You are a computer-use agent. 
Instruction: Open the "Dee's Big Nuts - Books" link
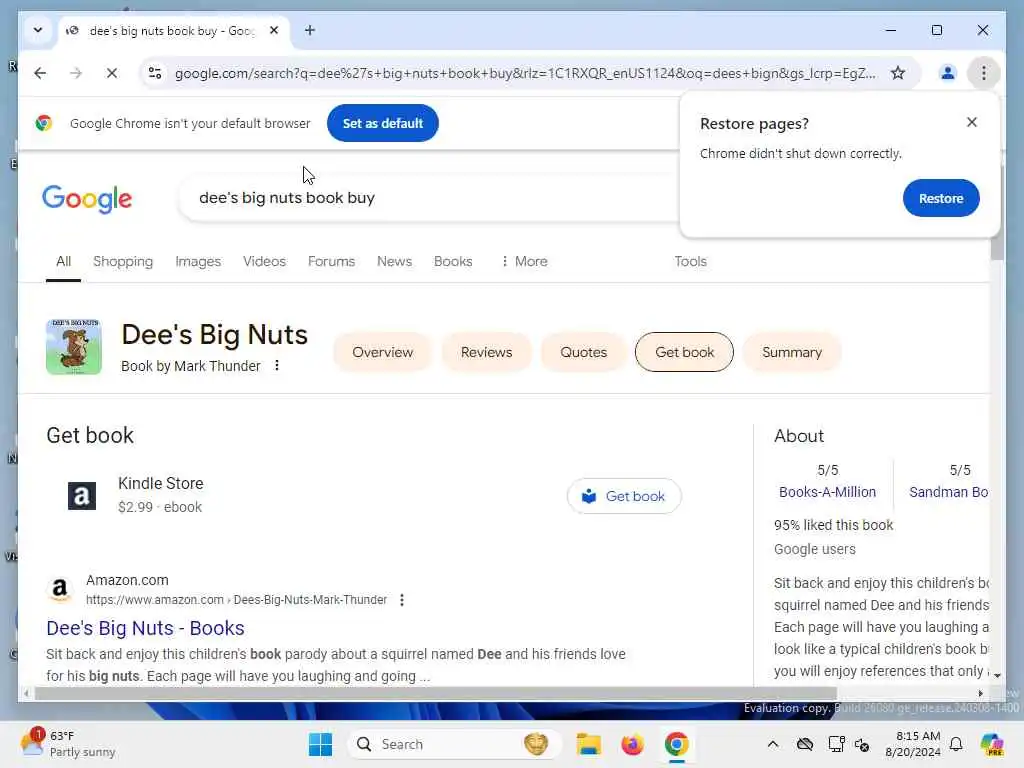tap(146, 628)
